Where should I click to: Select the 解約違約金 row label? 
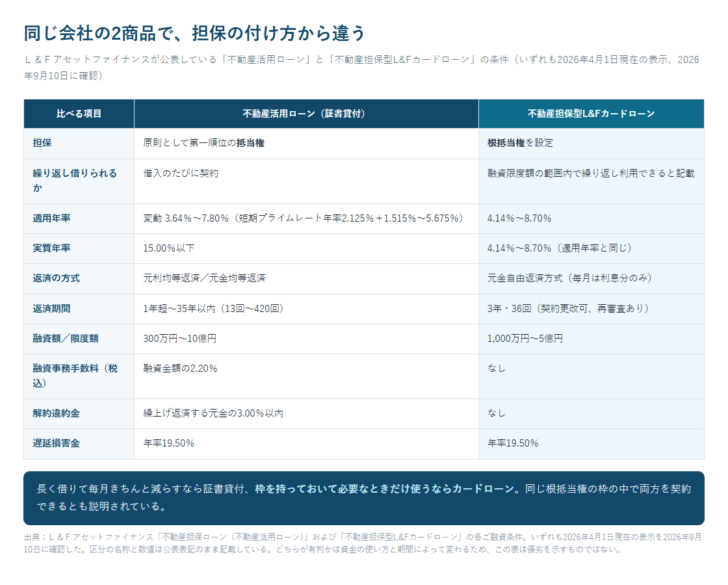click(79, 414)
